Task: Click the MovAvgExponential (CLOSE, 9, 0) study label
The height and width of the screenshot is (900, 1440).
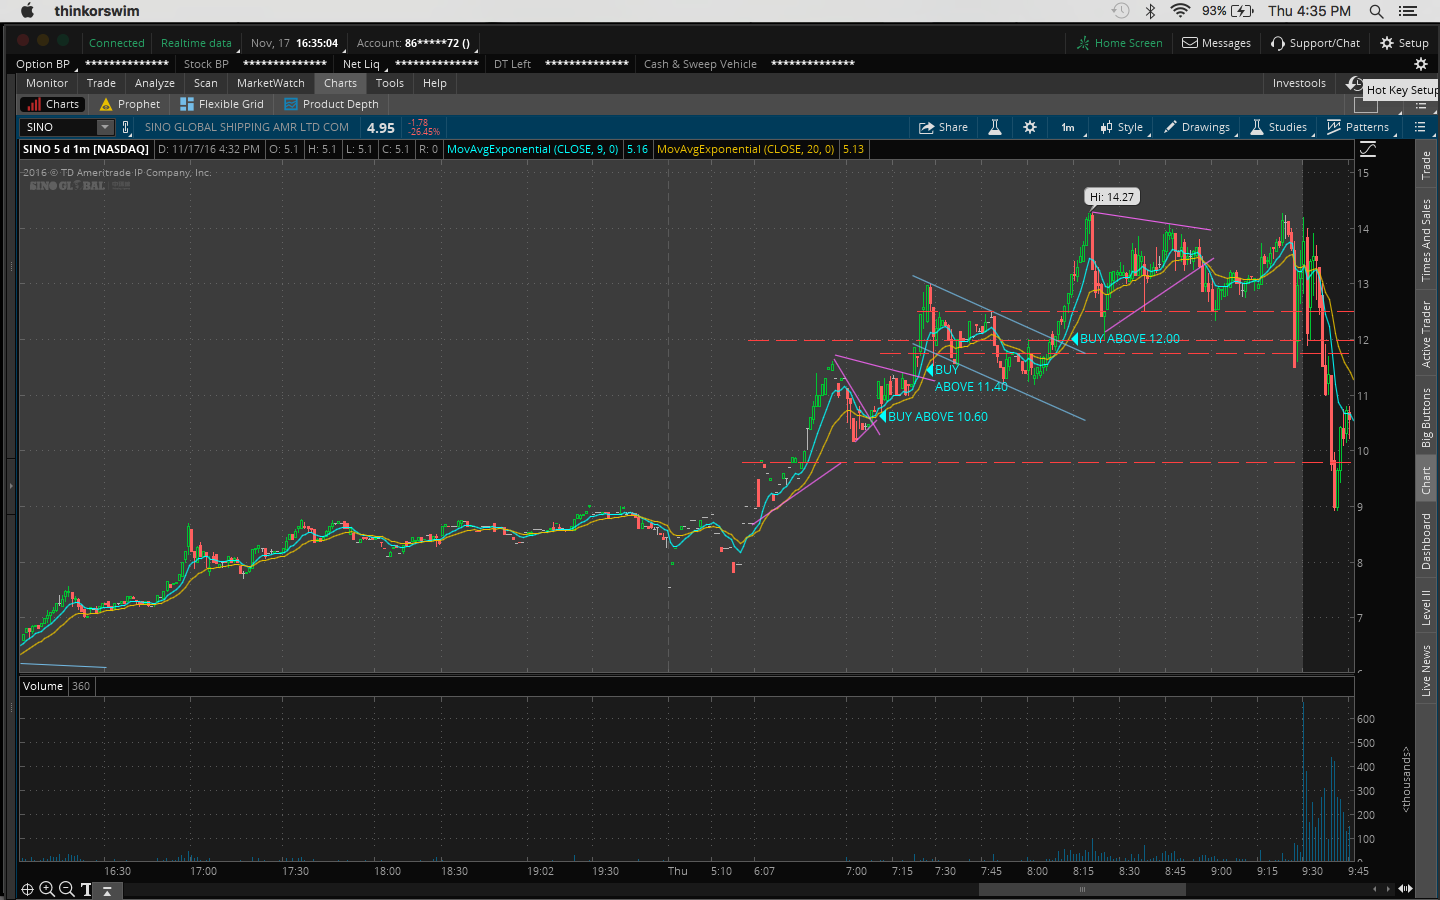Action: [x=533, y=149]
